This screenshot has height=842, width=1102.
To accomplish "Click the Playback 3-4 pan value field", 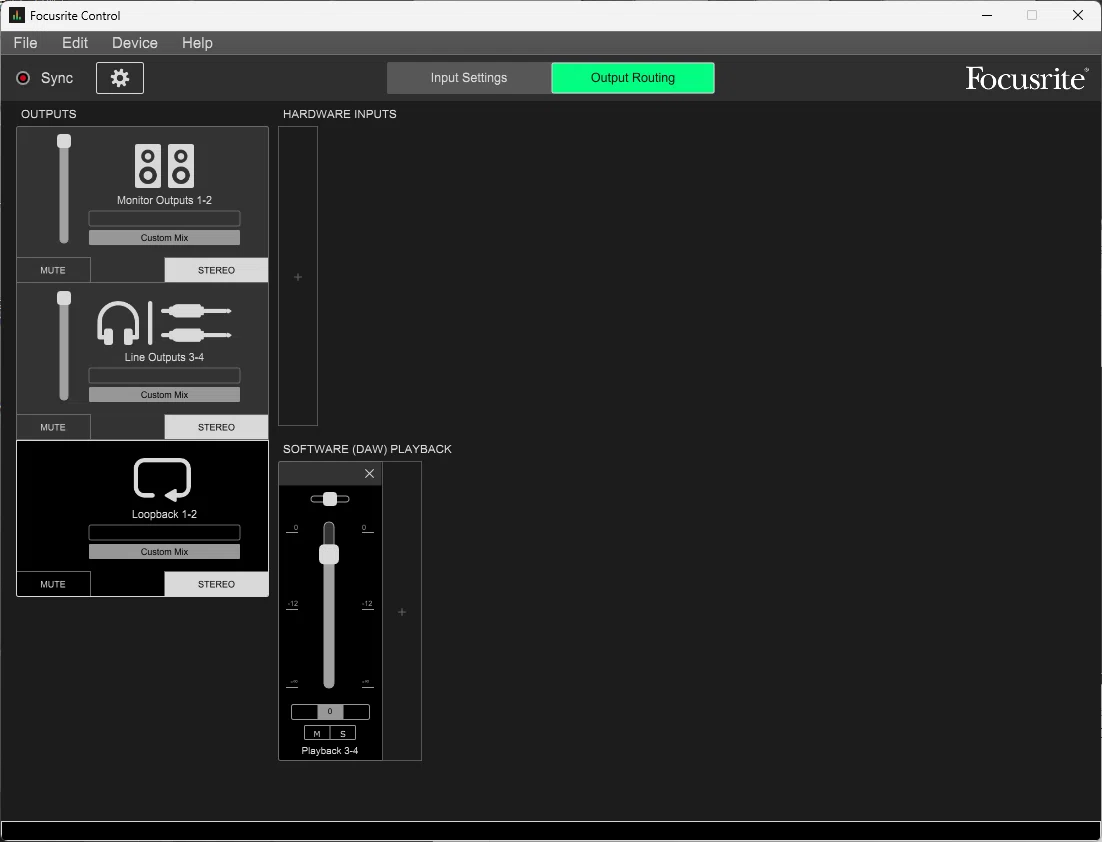I will click(x=330, y=711).
